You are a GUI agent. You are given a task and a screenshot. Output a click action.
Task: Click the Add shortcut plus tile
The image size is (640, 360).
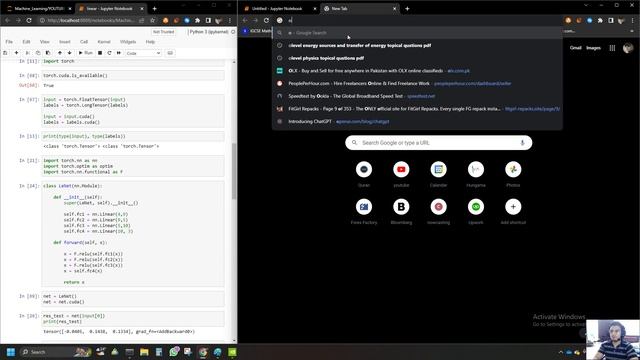pyautogui.click(x=513, y=211)
